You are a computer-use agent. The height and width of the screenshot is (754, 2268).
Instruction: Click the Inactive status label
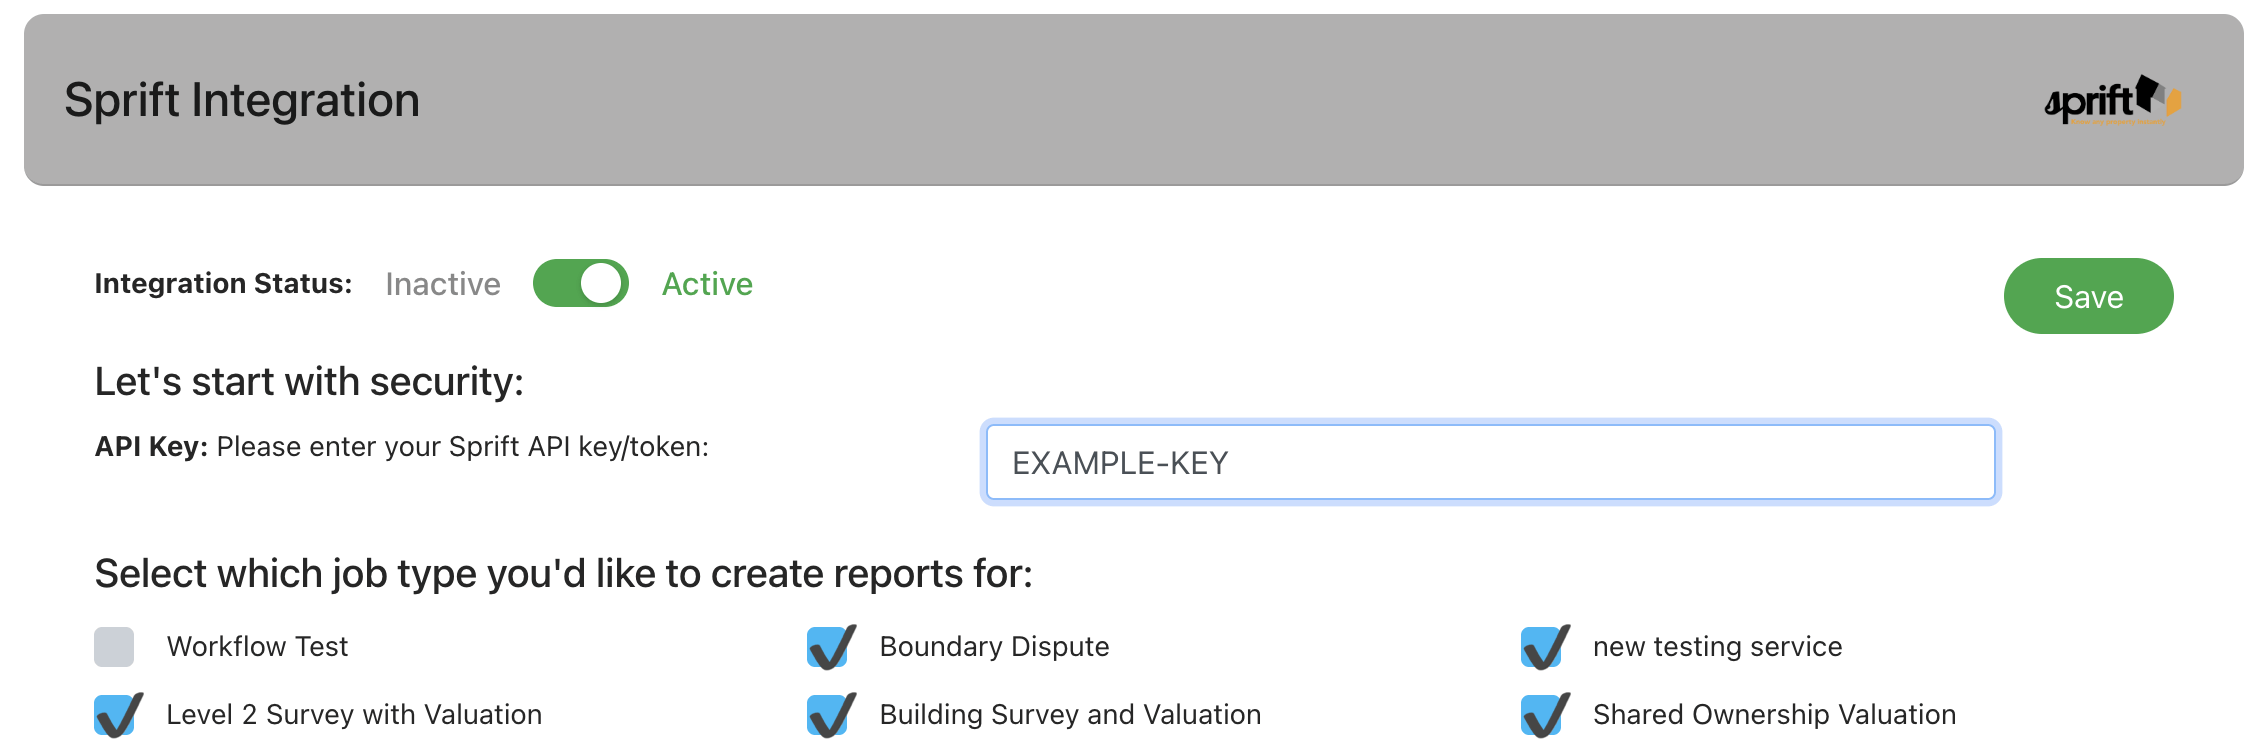(443, 284)
